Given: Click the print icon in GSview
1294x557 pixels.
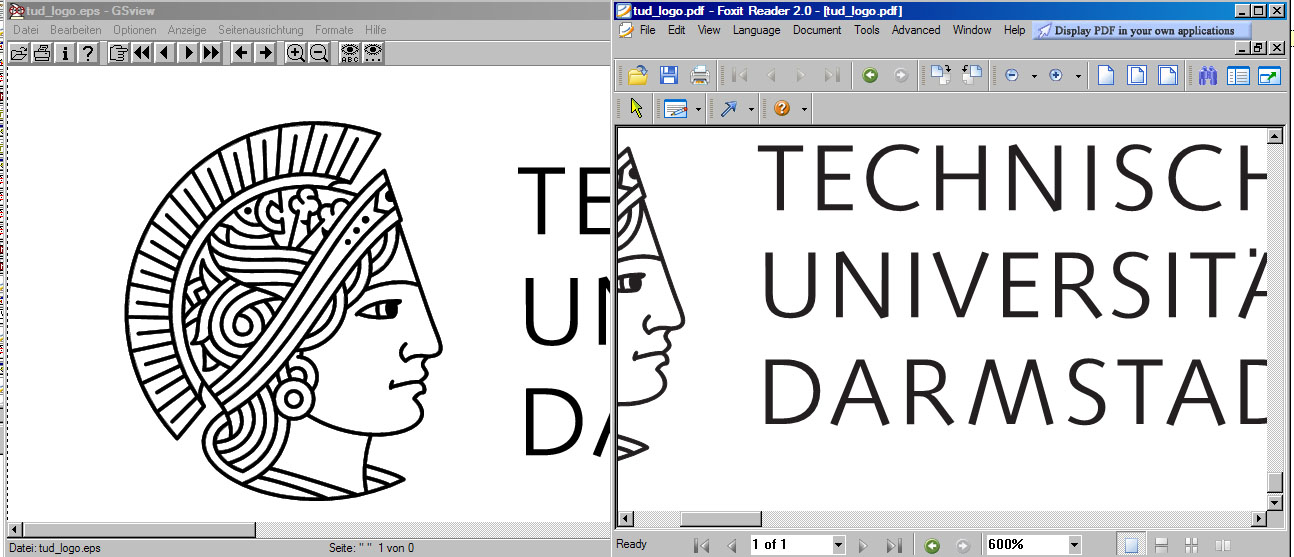Looking at the screenshot, I should 41,53.
